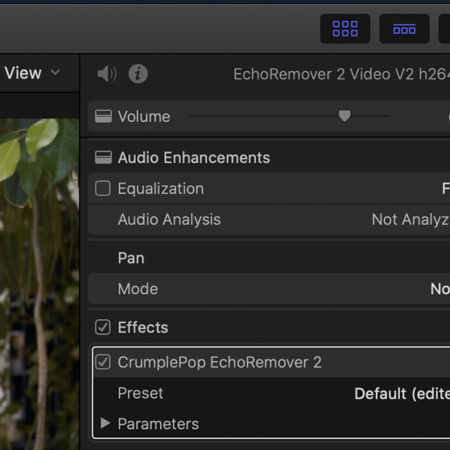This screenshot has width=450, height=450.
Task: Enable the Equalization checkbox
Action: pos(103,188)
